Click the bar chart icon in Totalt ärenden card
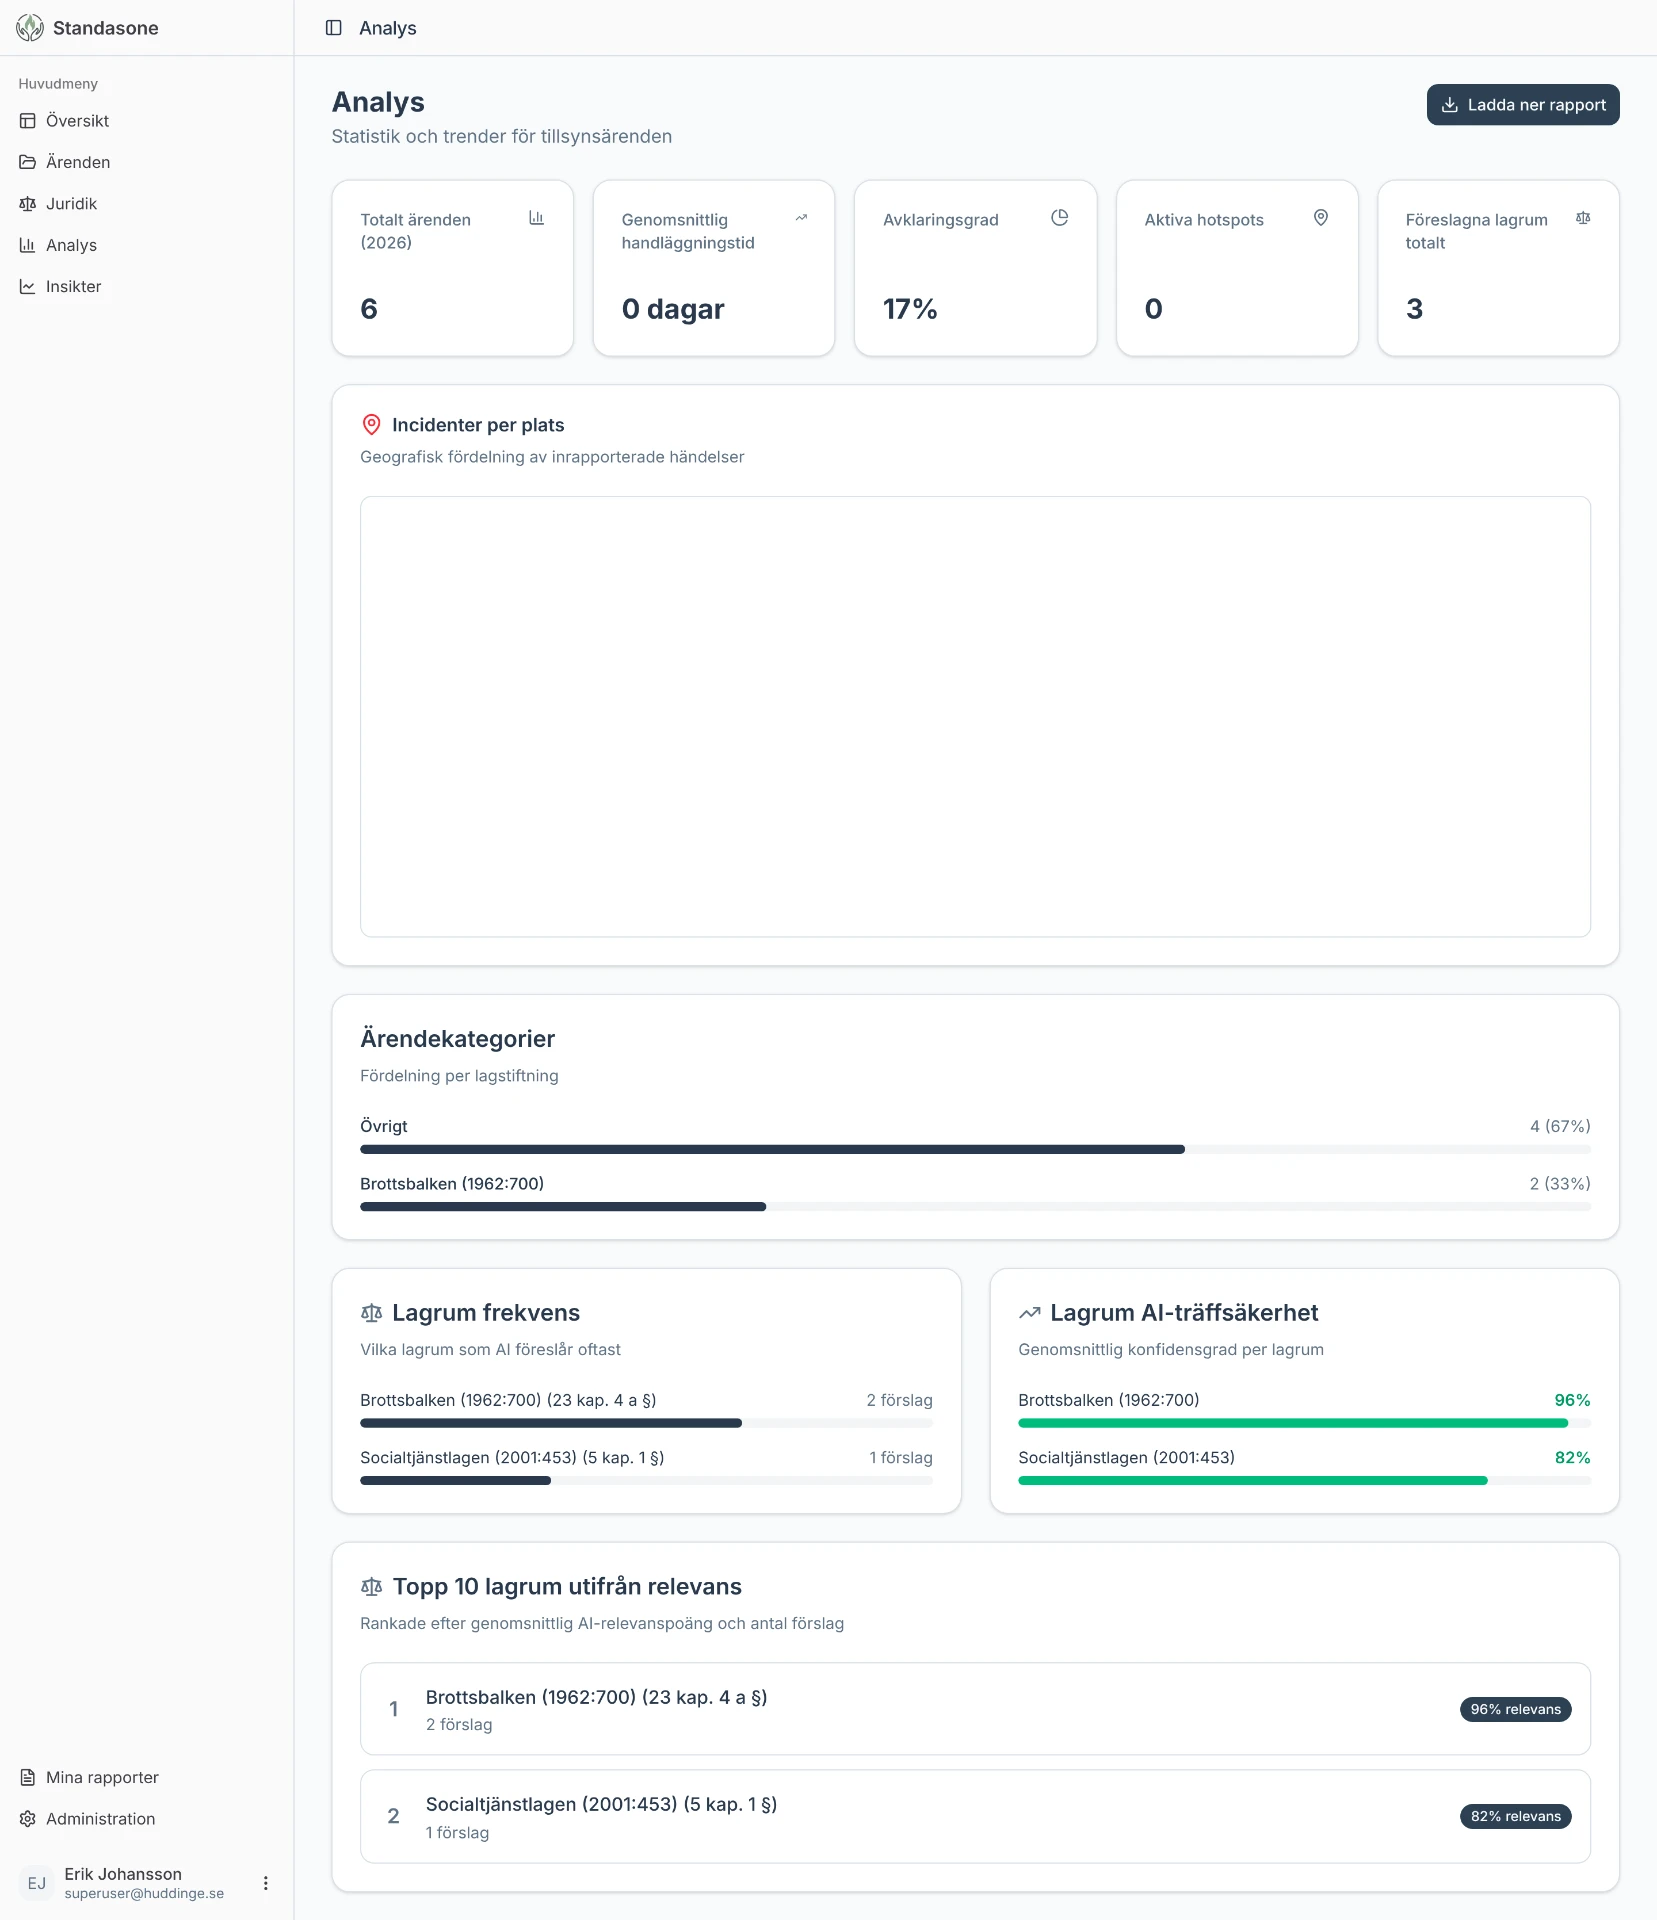 537,218
